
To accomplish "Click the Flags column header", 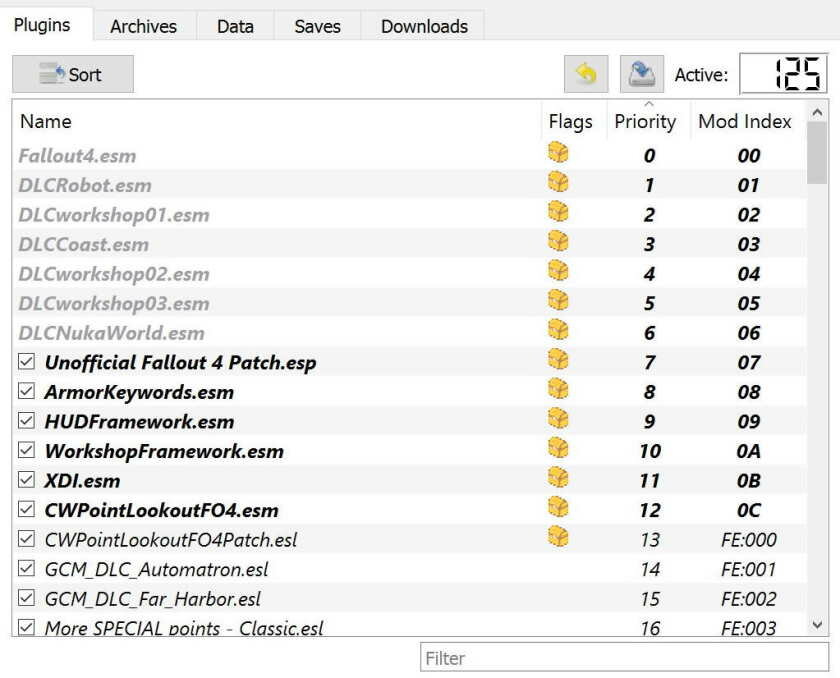I will click(571, 122).
